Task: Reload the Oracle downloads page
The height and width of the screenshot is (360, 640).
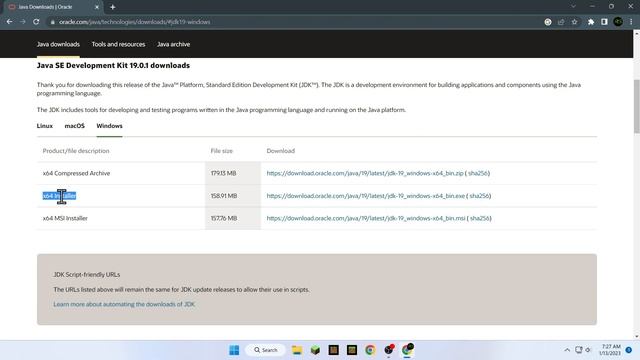Action: [x=36, y=22]
